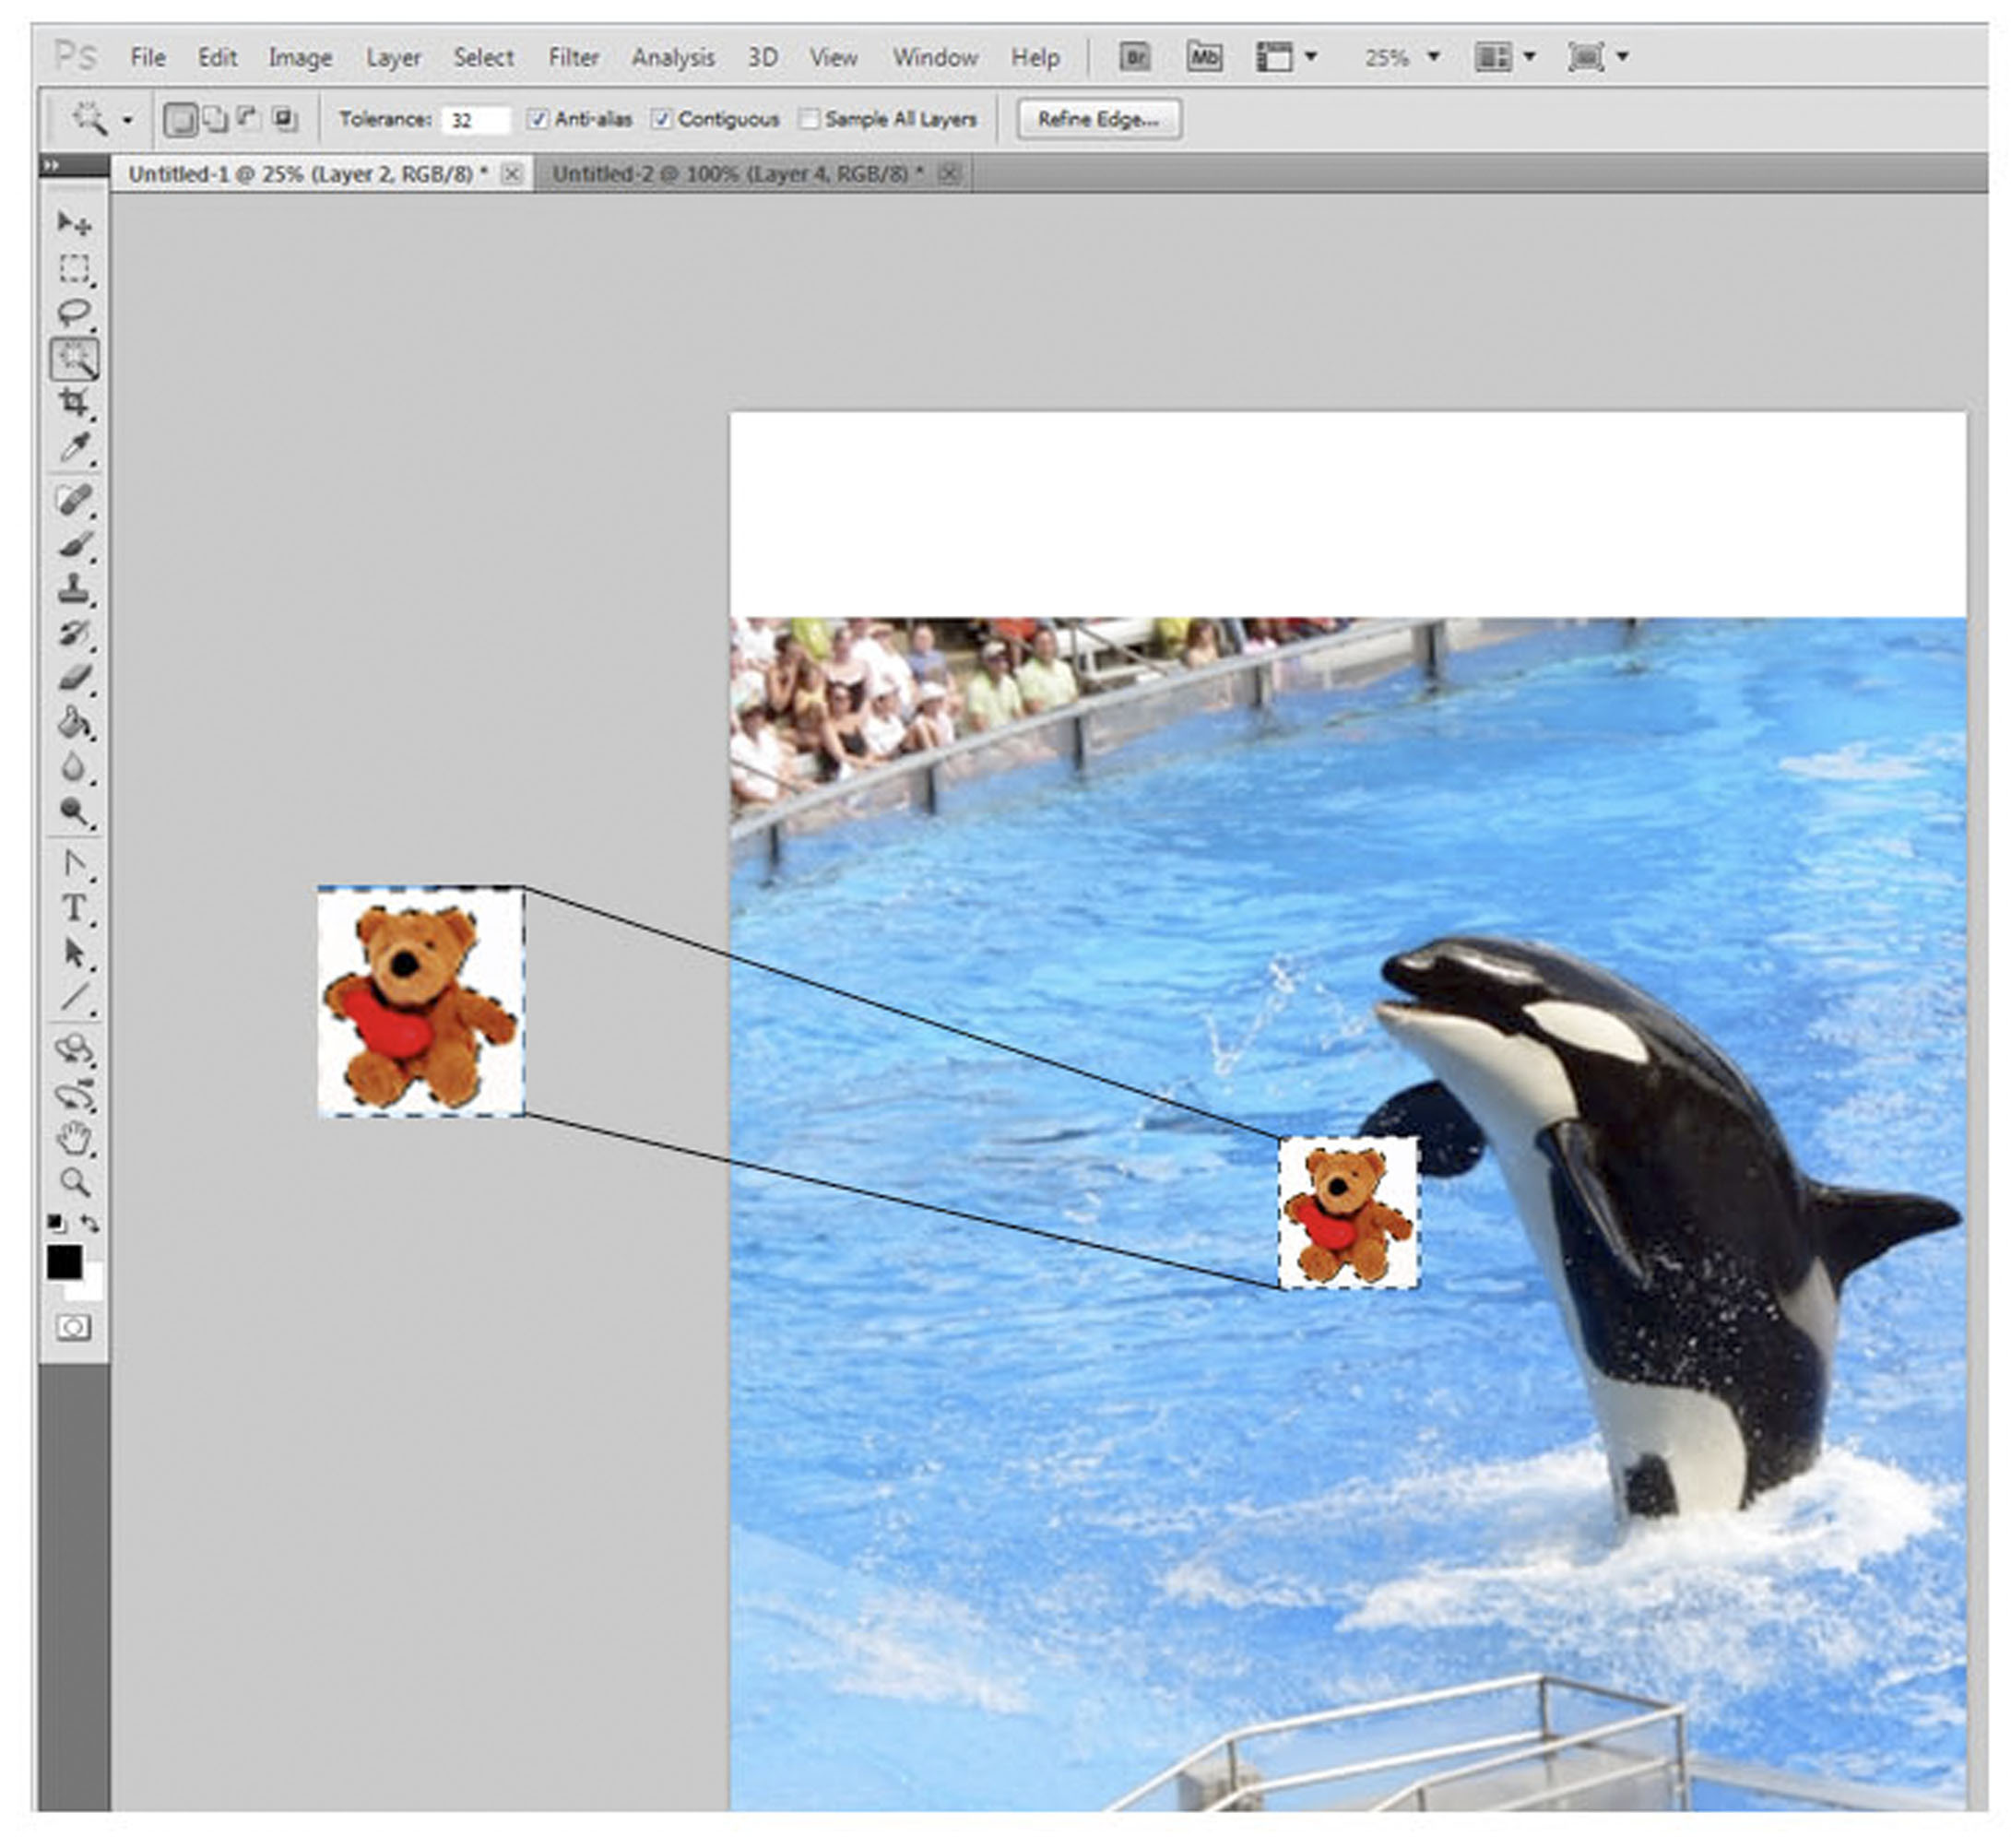This screenshot has width=2011, height=1848.
Task: Launch Mini Bridge
Action: [x=1204, y=57]
